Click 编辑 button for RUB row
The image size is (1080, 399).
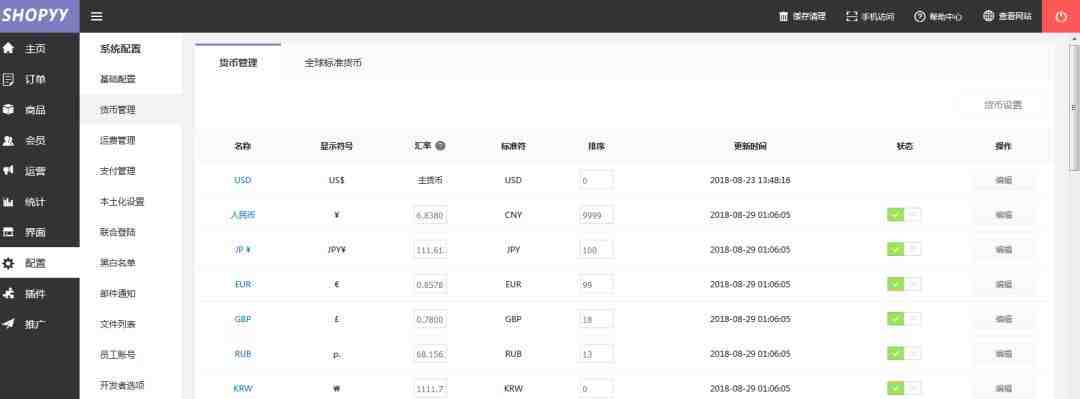(1004, 354)
